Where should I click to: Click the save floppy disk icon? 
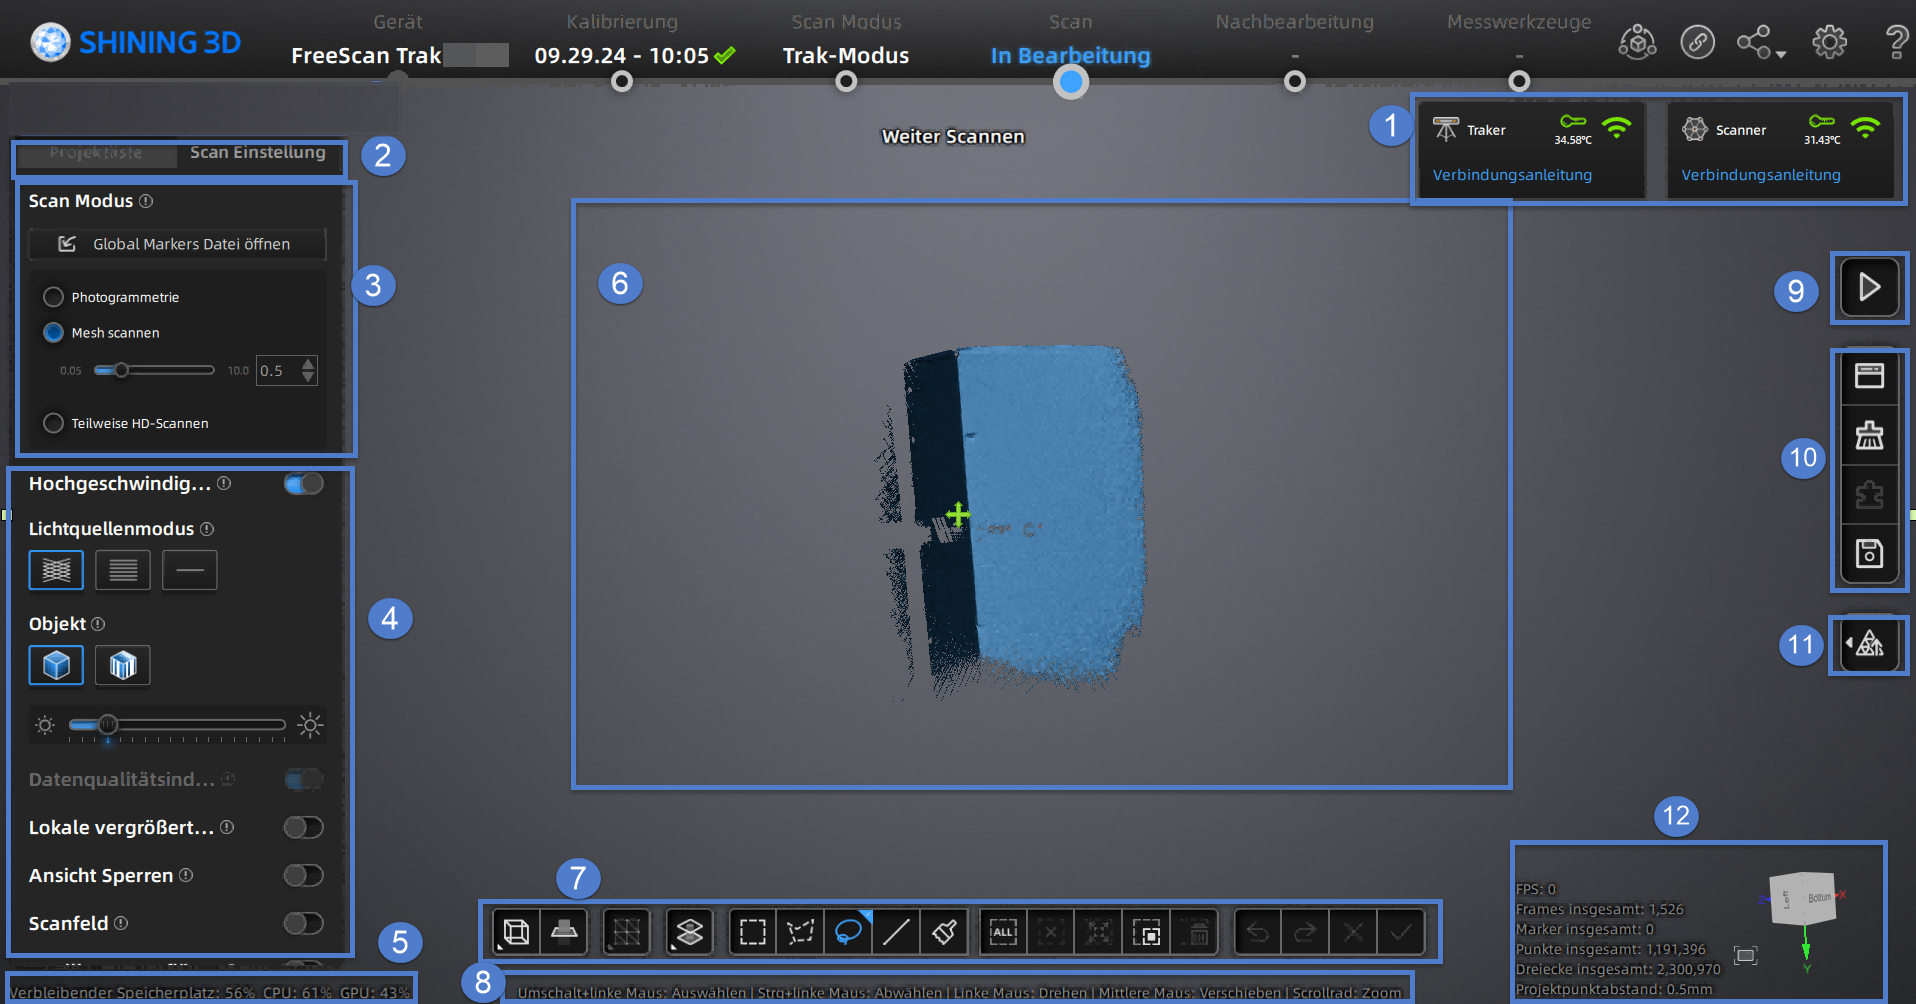click(1869, 553)
